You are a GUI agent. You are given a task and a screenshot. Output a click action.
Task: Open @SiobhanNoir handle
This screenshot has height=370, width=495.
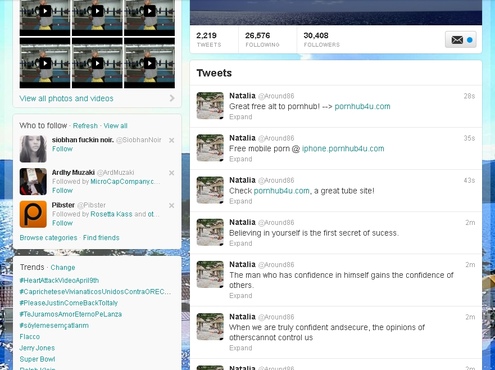pyautogui.click(x=139, y=140)
